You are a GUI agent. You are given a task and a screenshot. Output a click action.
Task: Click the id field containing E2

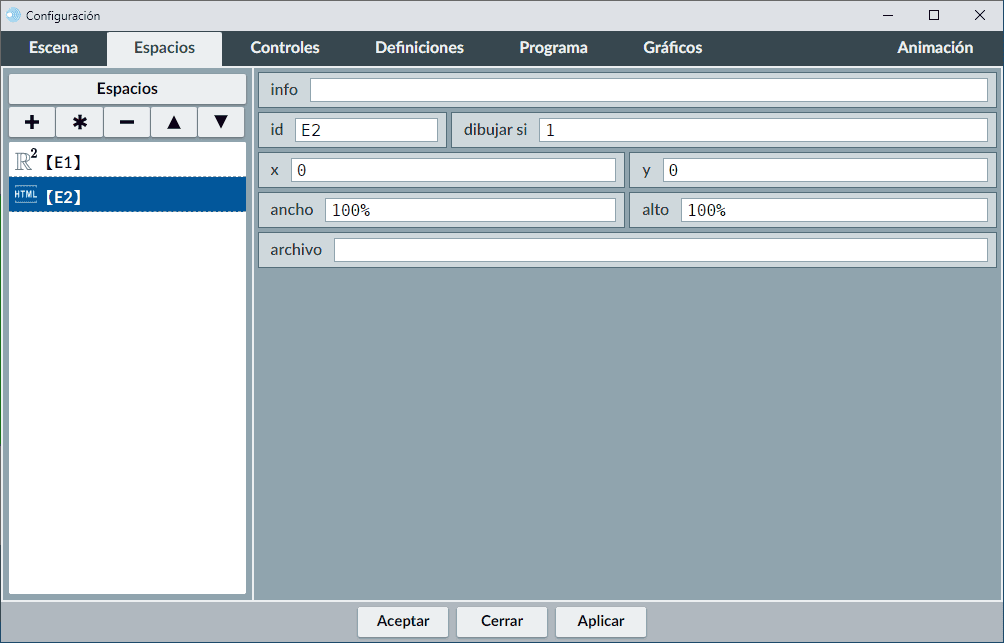[366, 130]
